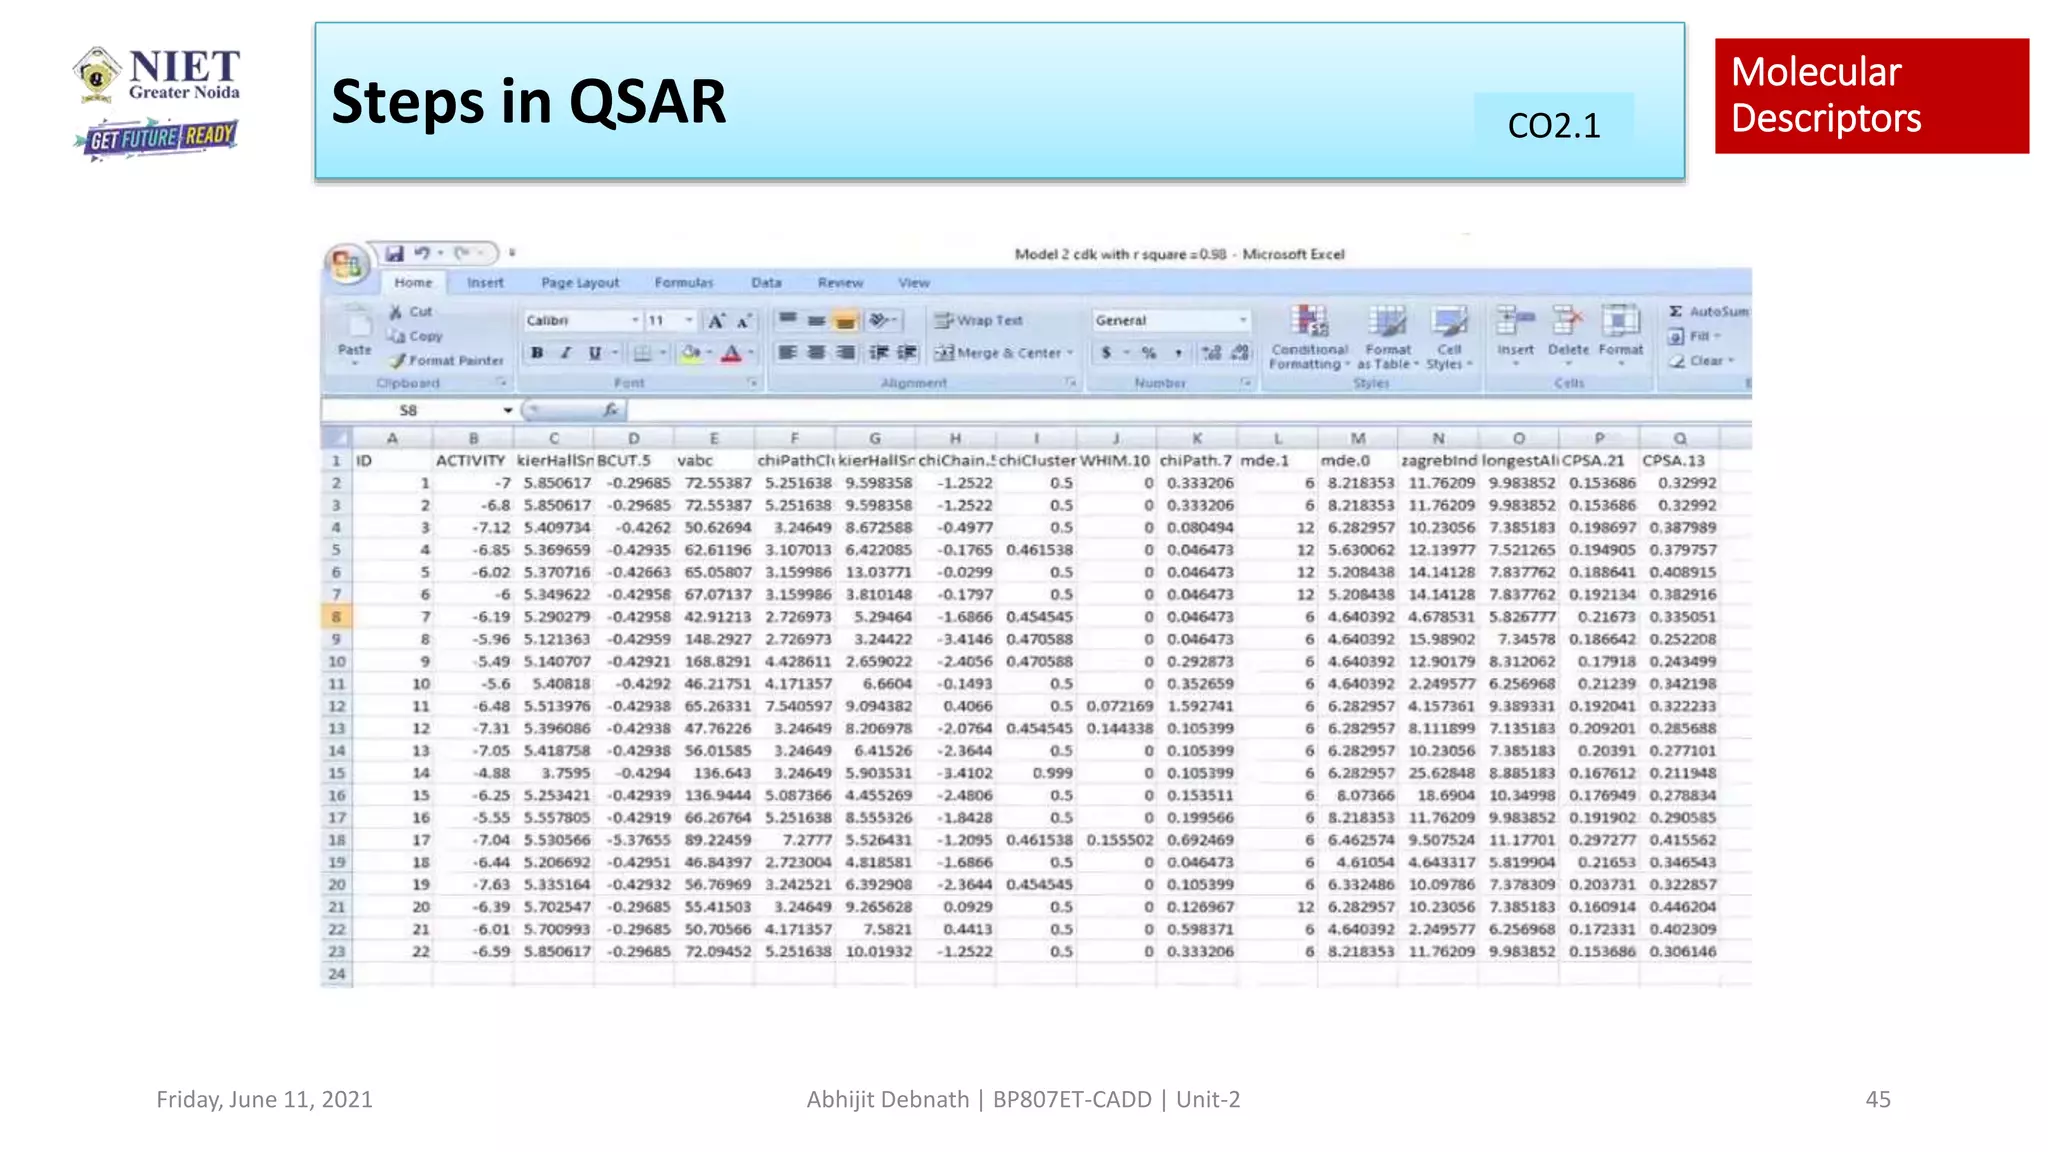Screen dimensions: 2048x1152
Task: Open Conditional Formatting menu
Action: [1309, 322]
